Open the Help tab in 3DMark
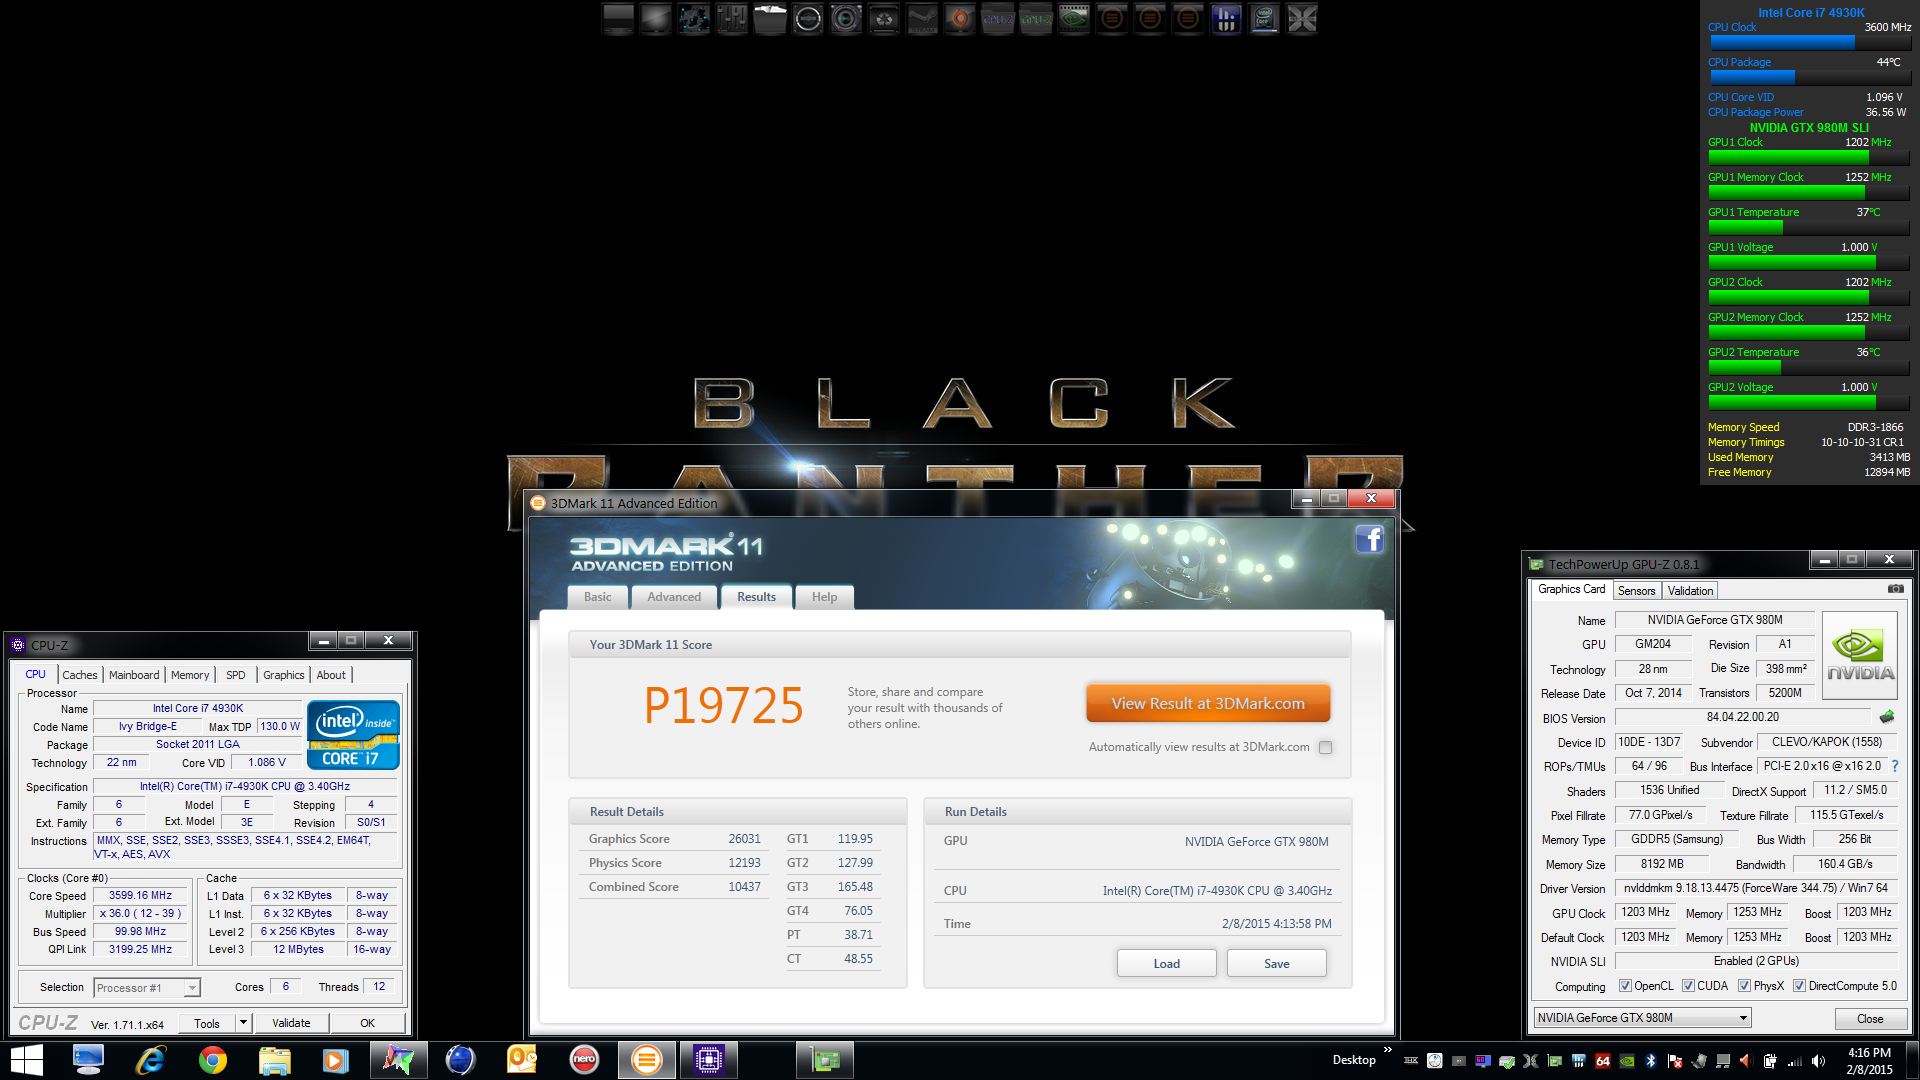 click(825, 597)
